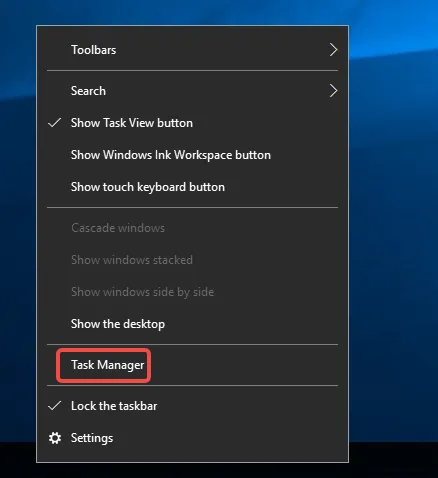Click the Toolbars submenu arrow
The width and height of the screenshot is (438, 478).
point(333,50)
